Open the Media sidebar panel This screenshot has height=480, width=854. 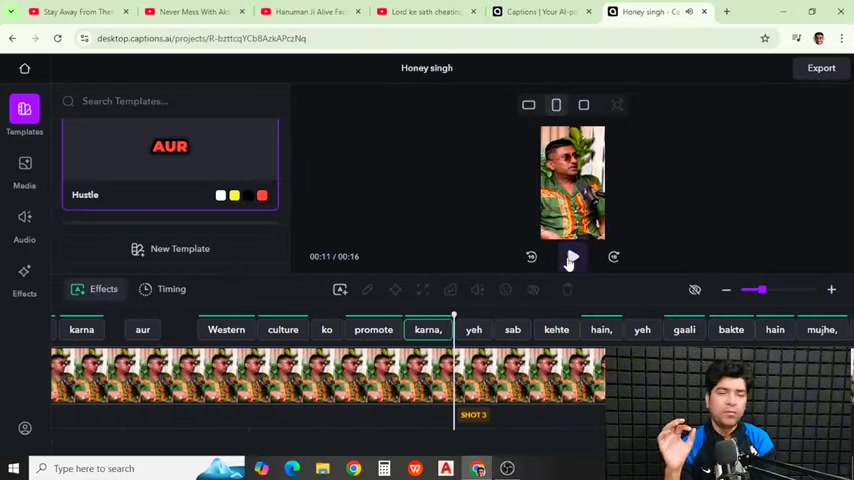pyautogui.click(x=25, y=172)
